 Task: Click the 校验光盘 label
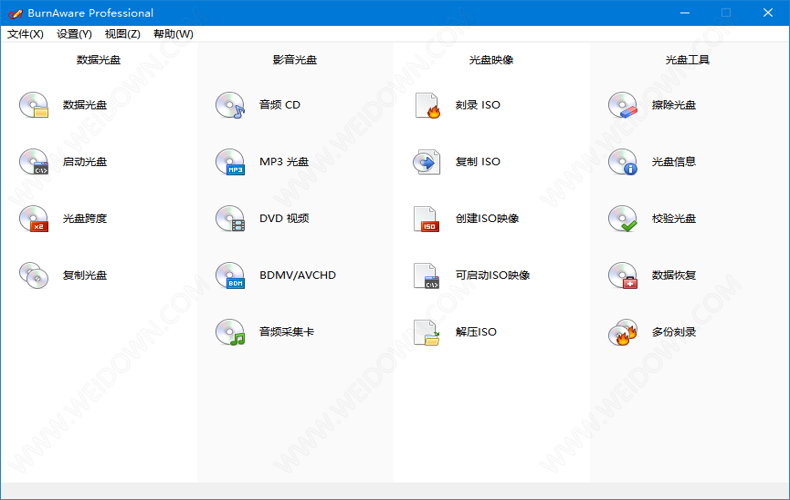click(674, 219)
